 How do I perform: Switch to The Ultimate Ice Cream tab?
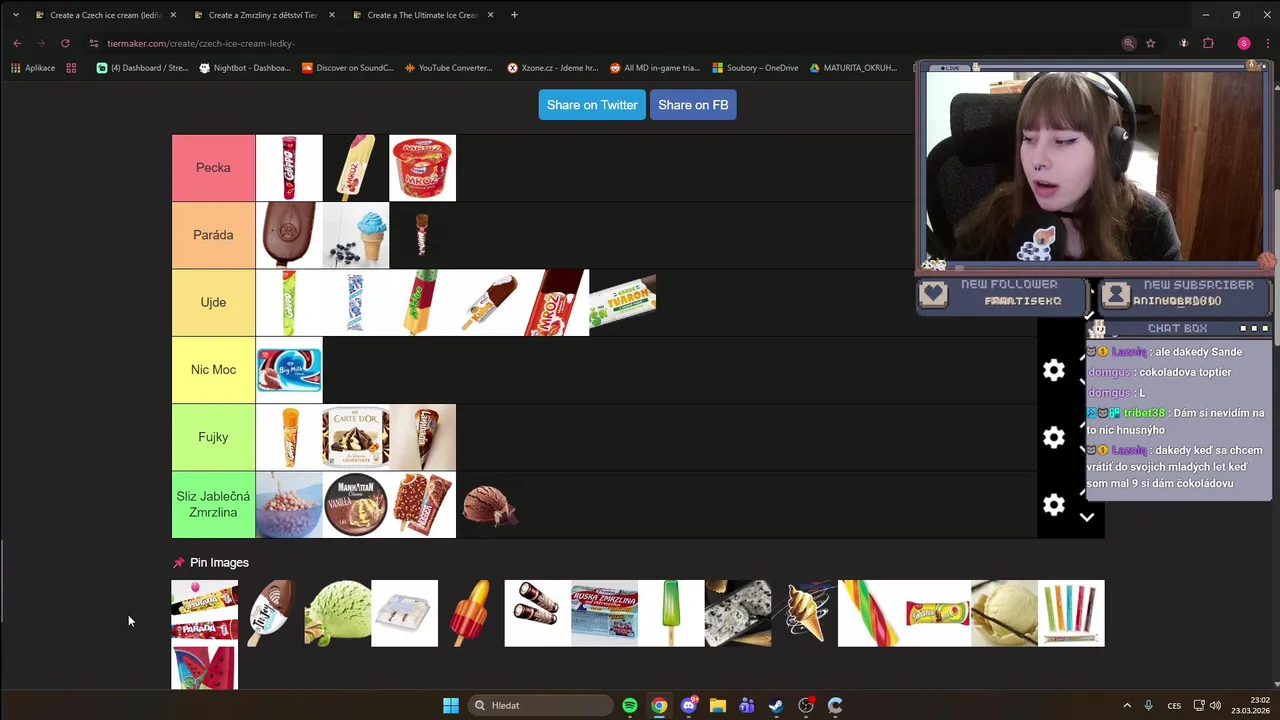[421, 15]
